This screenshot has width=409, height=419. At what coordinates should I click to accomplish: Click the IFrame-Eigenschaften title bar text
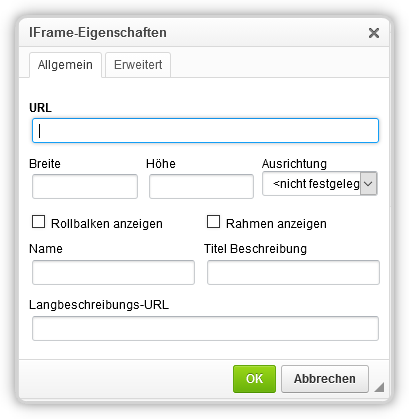pyautogui.click(x=98, y=33)
